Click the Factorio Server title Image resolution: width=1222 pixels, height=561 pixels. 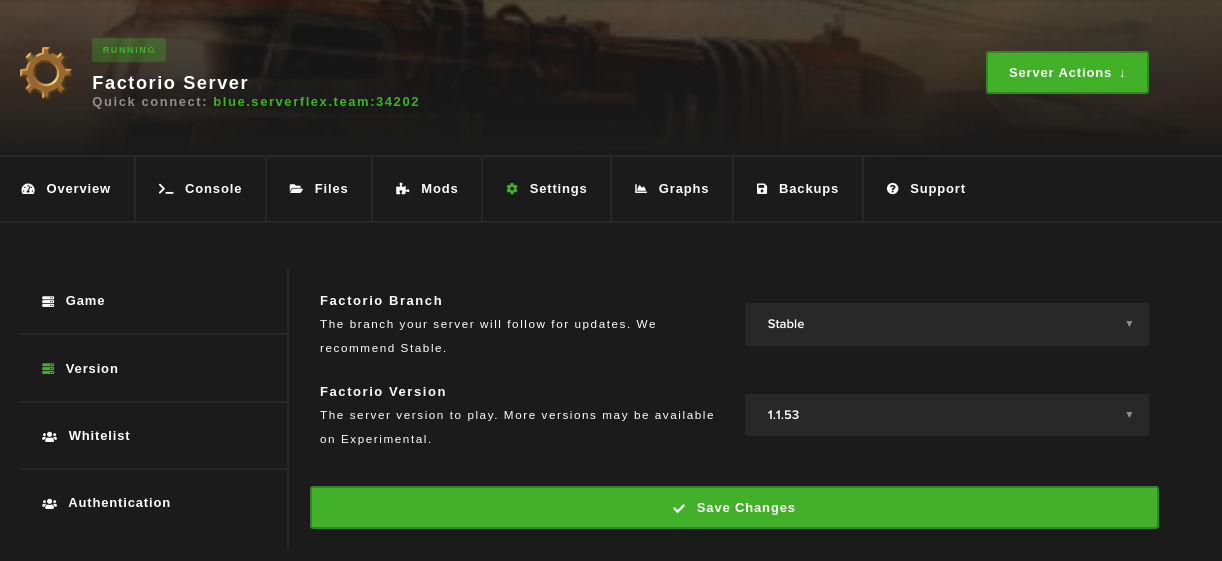point(170,83)
